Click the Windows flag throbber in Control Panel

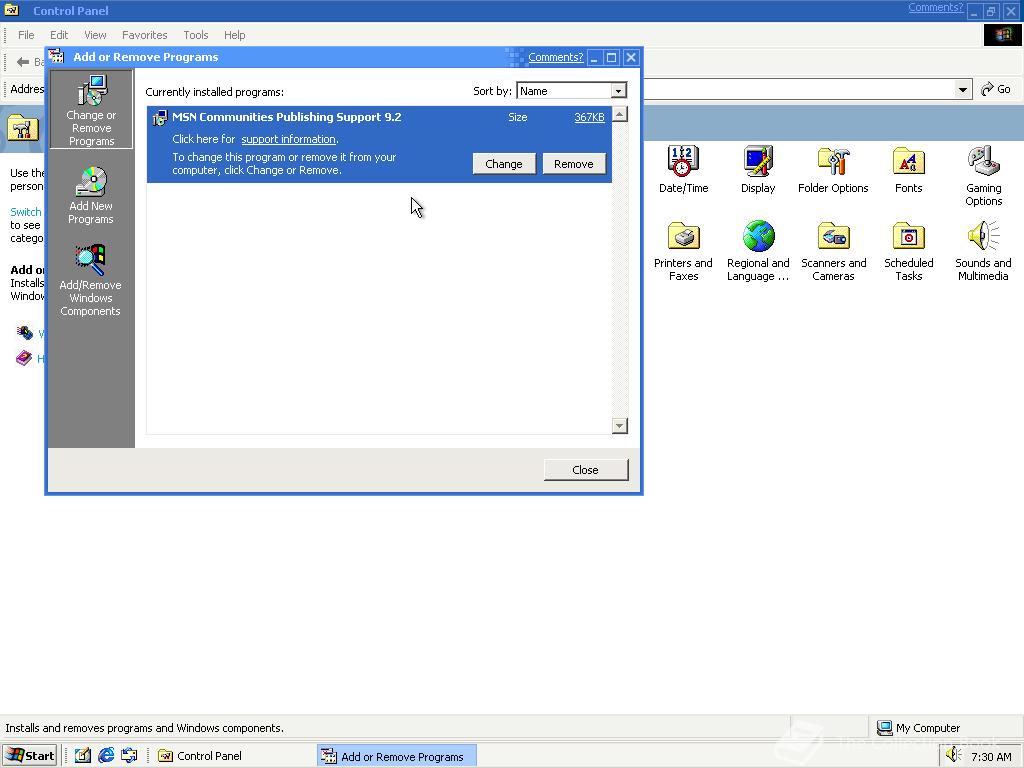1002,35
